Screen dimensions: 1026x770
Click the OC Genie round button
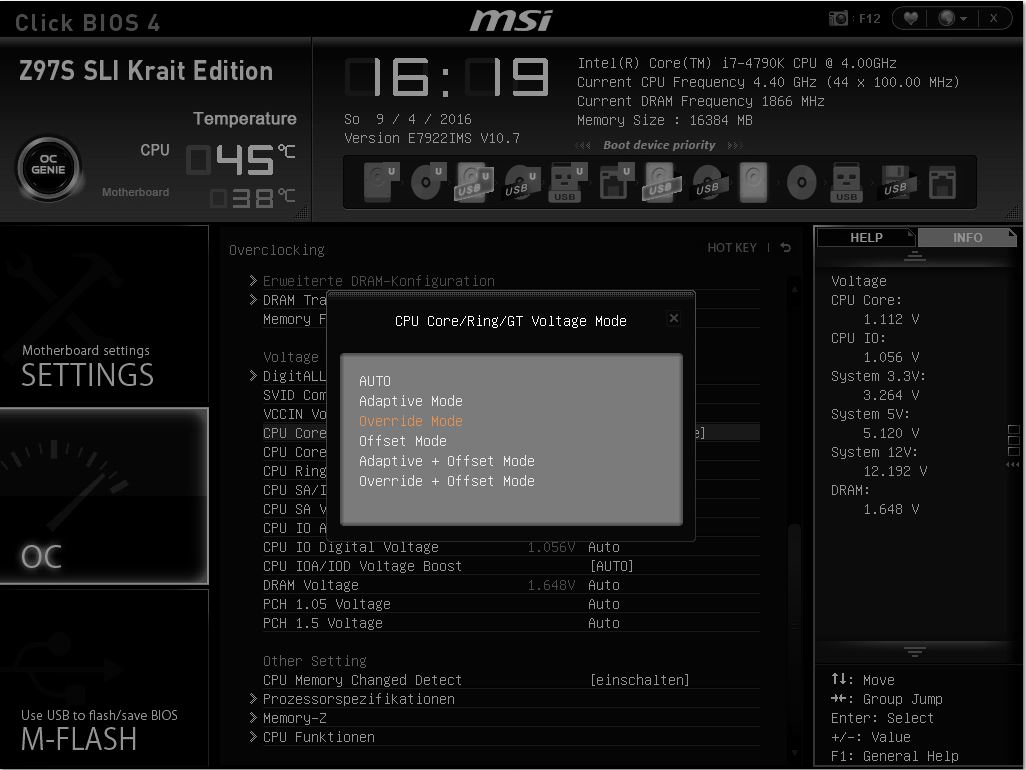48,167
